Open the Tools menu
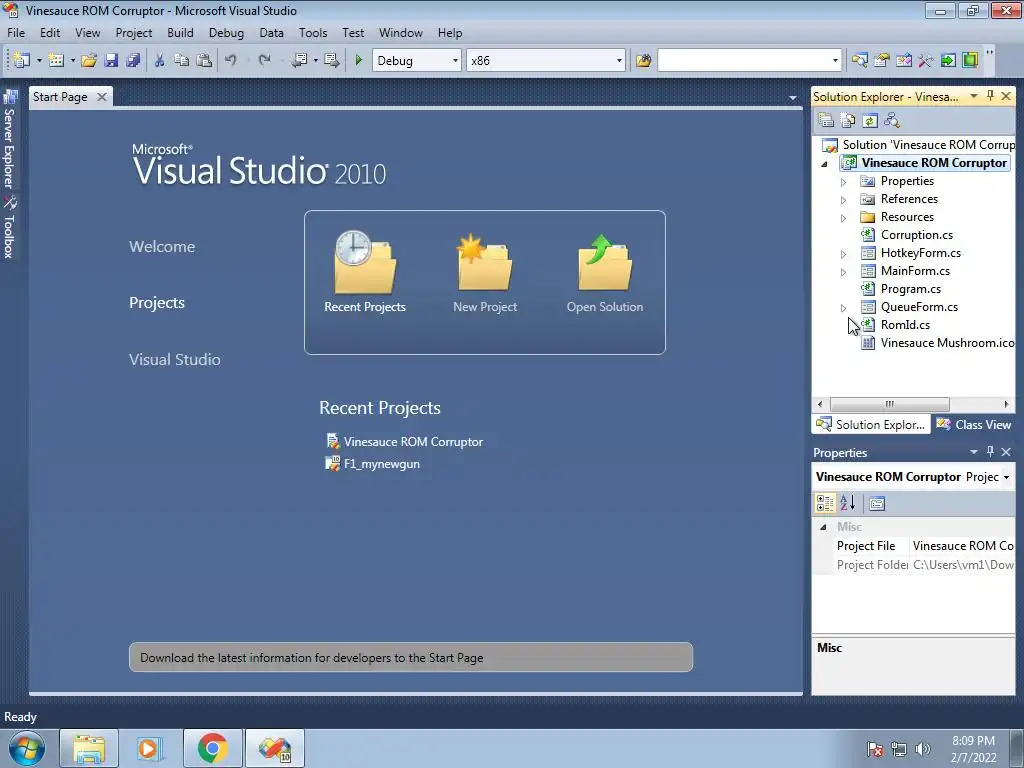 [x=313, y=33]
